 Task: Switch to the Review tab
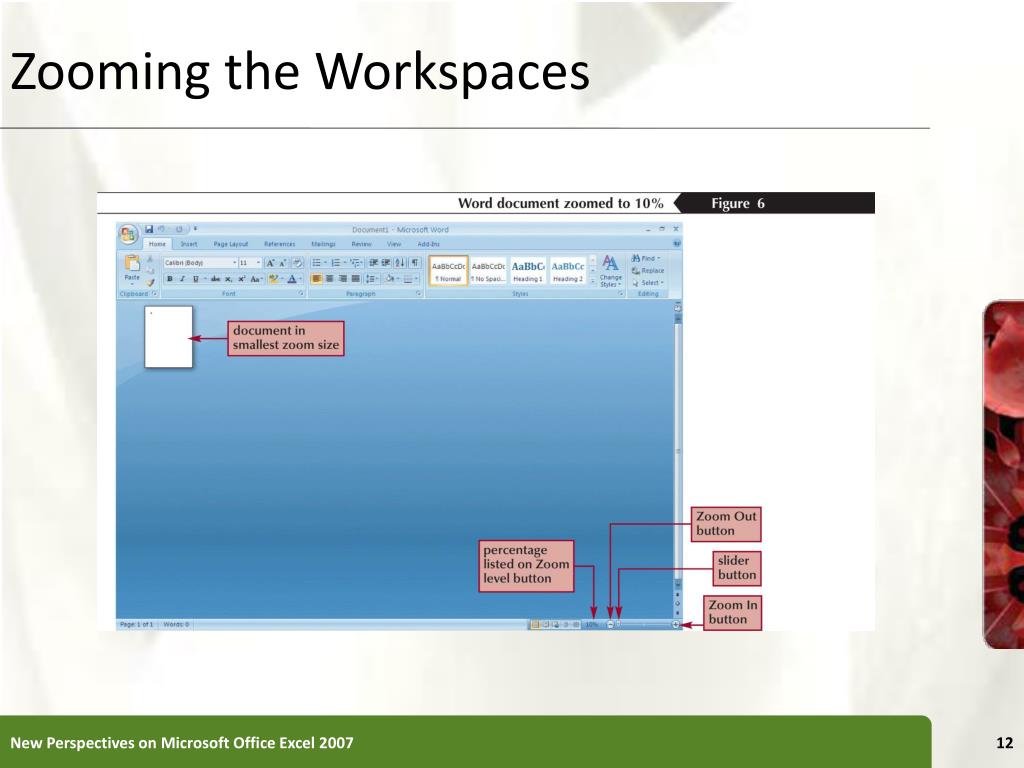(x=361, y=244)
